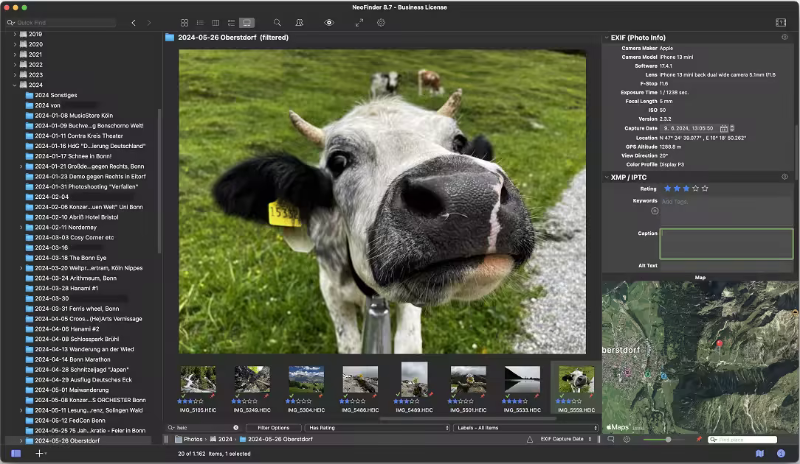
Task: Click the XMP / IPTC section options icon
Action: pos(784,177)
